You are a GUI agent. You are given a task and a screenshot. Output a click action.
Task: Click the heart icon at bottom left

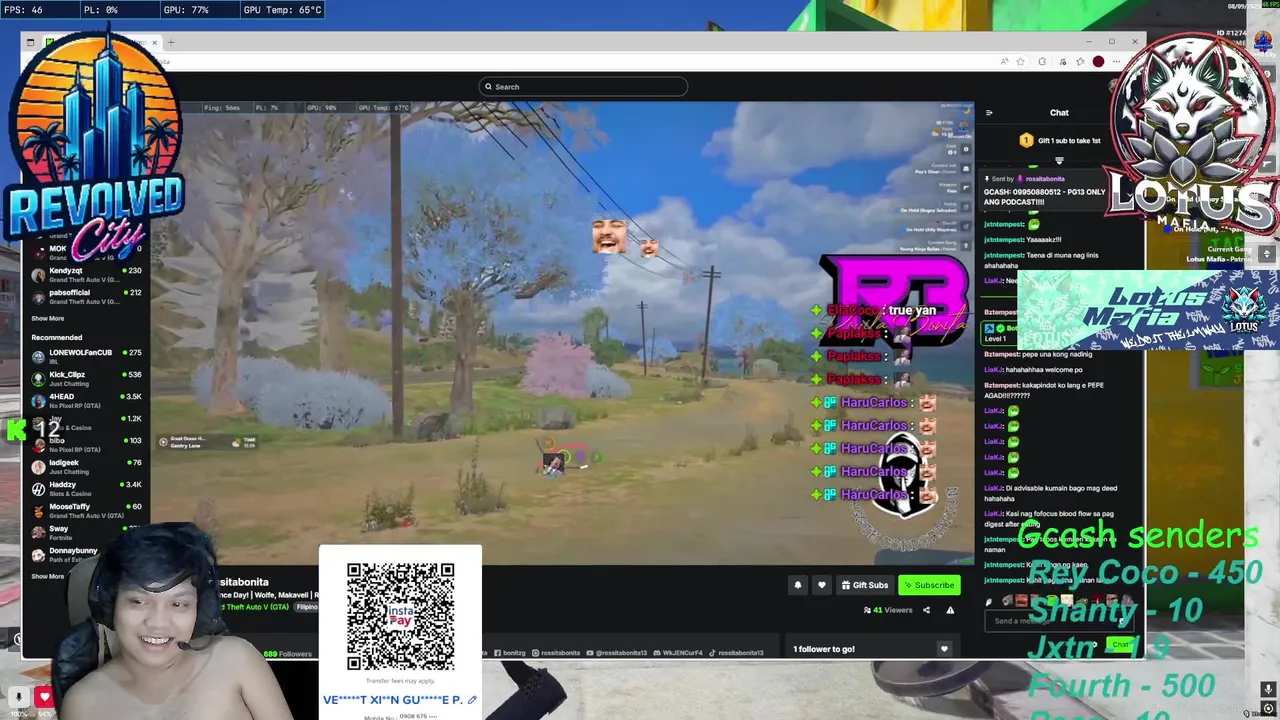tap(44, 697)
